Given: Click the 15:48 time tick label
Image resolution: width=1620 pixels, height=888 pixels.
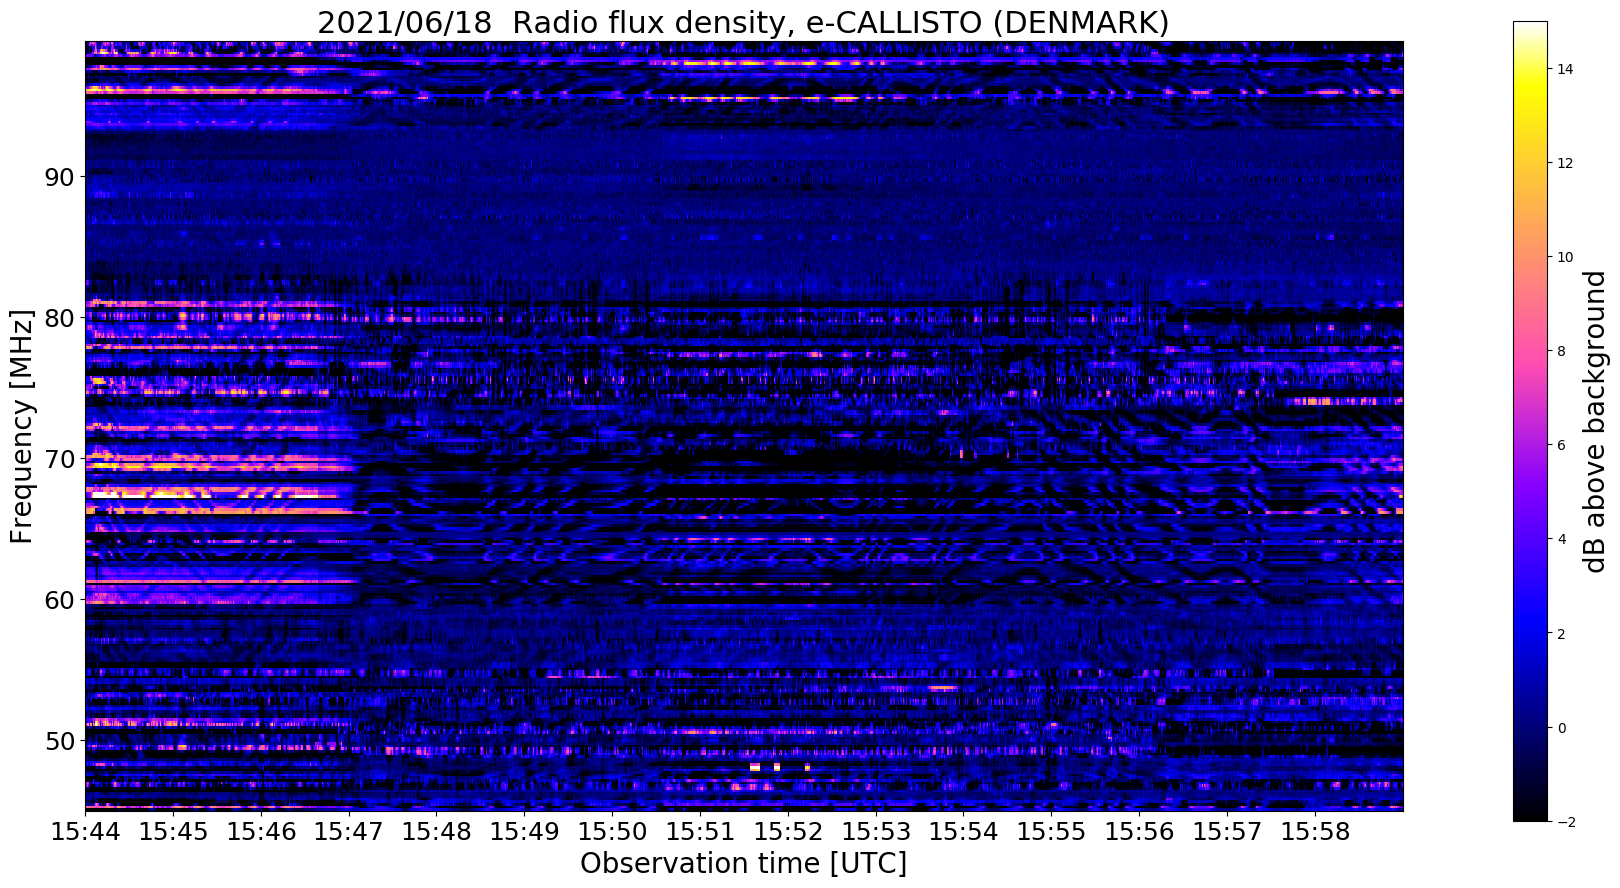Looking at the screenshot, I should (437, 832).
